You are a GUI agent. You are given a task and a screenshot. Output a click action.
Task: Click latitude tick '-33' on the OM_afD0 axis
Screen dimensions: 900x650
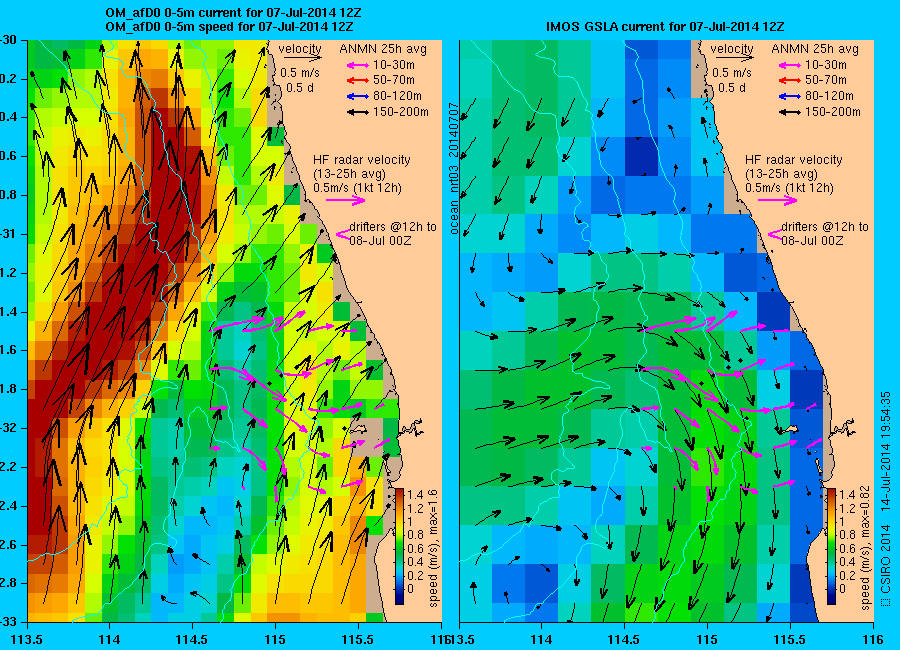tap(8, 621)
